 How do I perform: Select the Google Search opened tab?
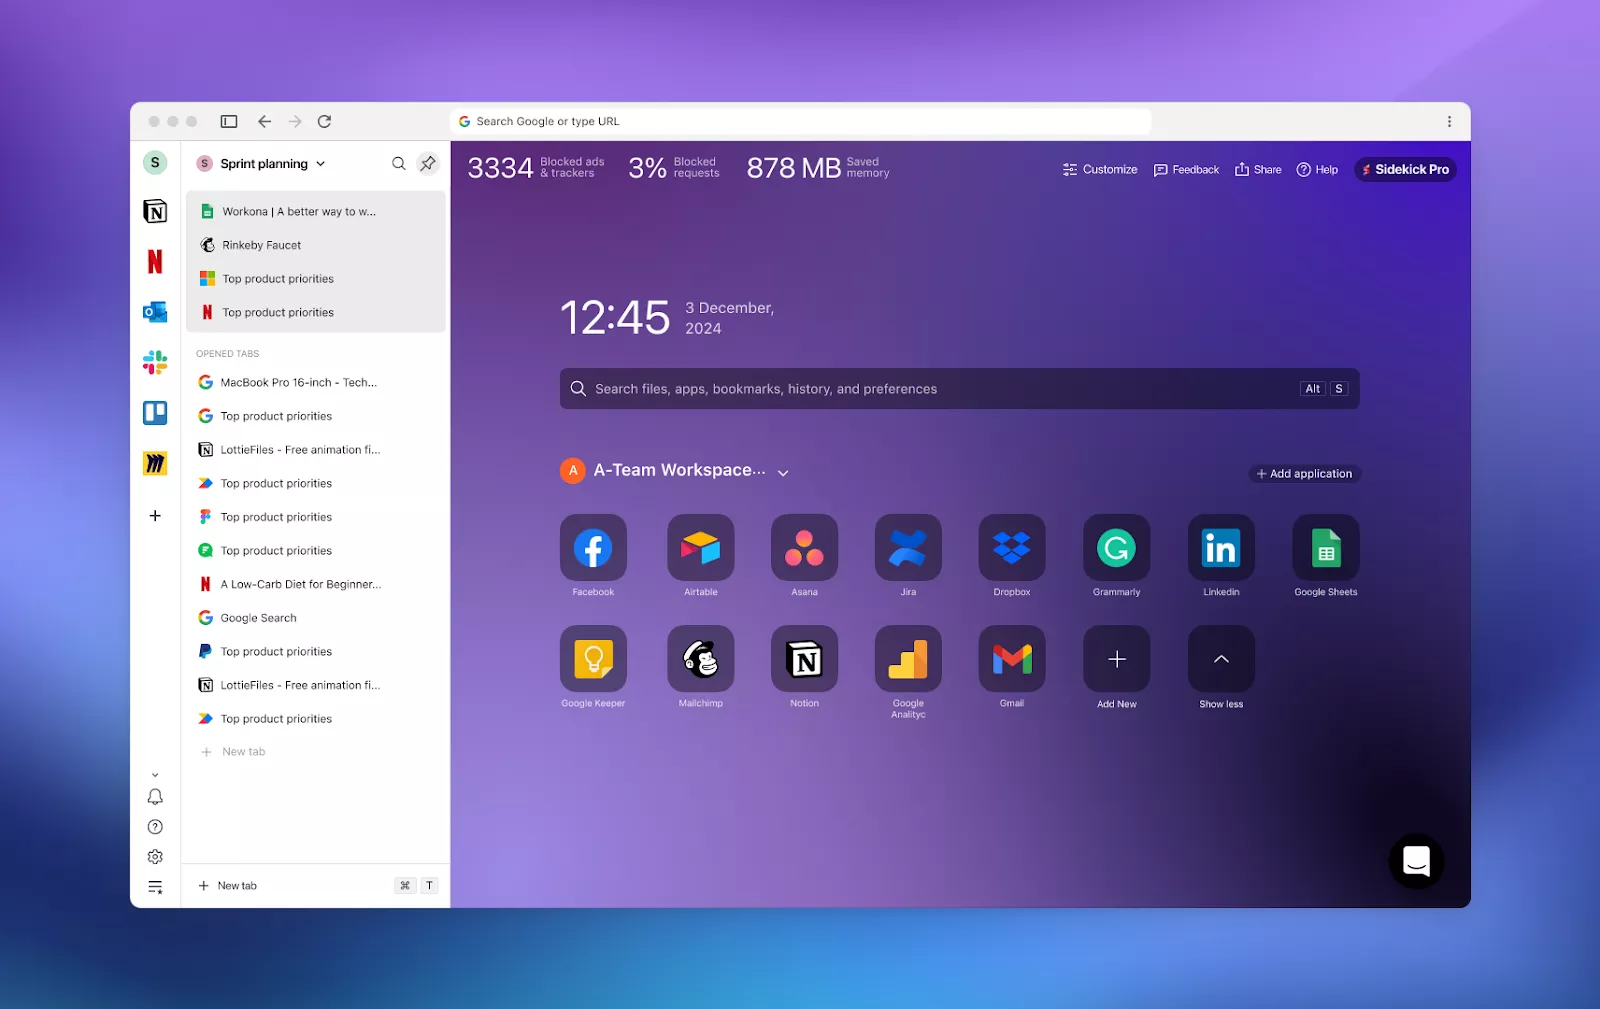coord(258,618)
